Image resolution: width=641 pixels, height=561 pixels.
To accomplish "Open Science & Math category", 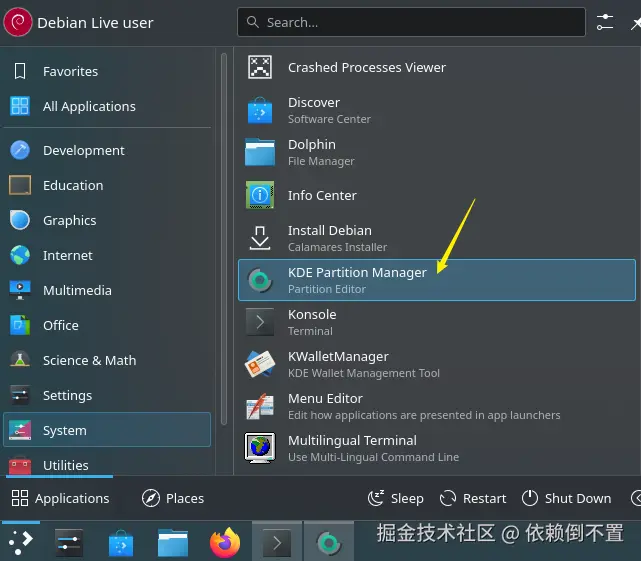I will 107,360.
